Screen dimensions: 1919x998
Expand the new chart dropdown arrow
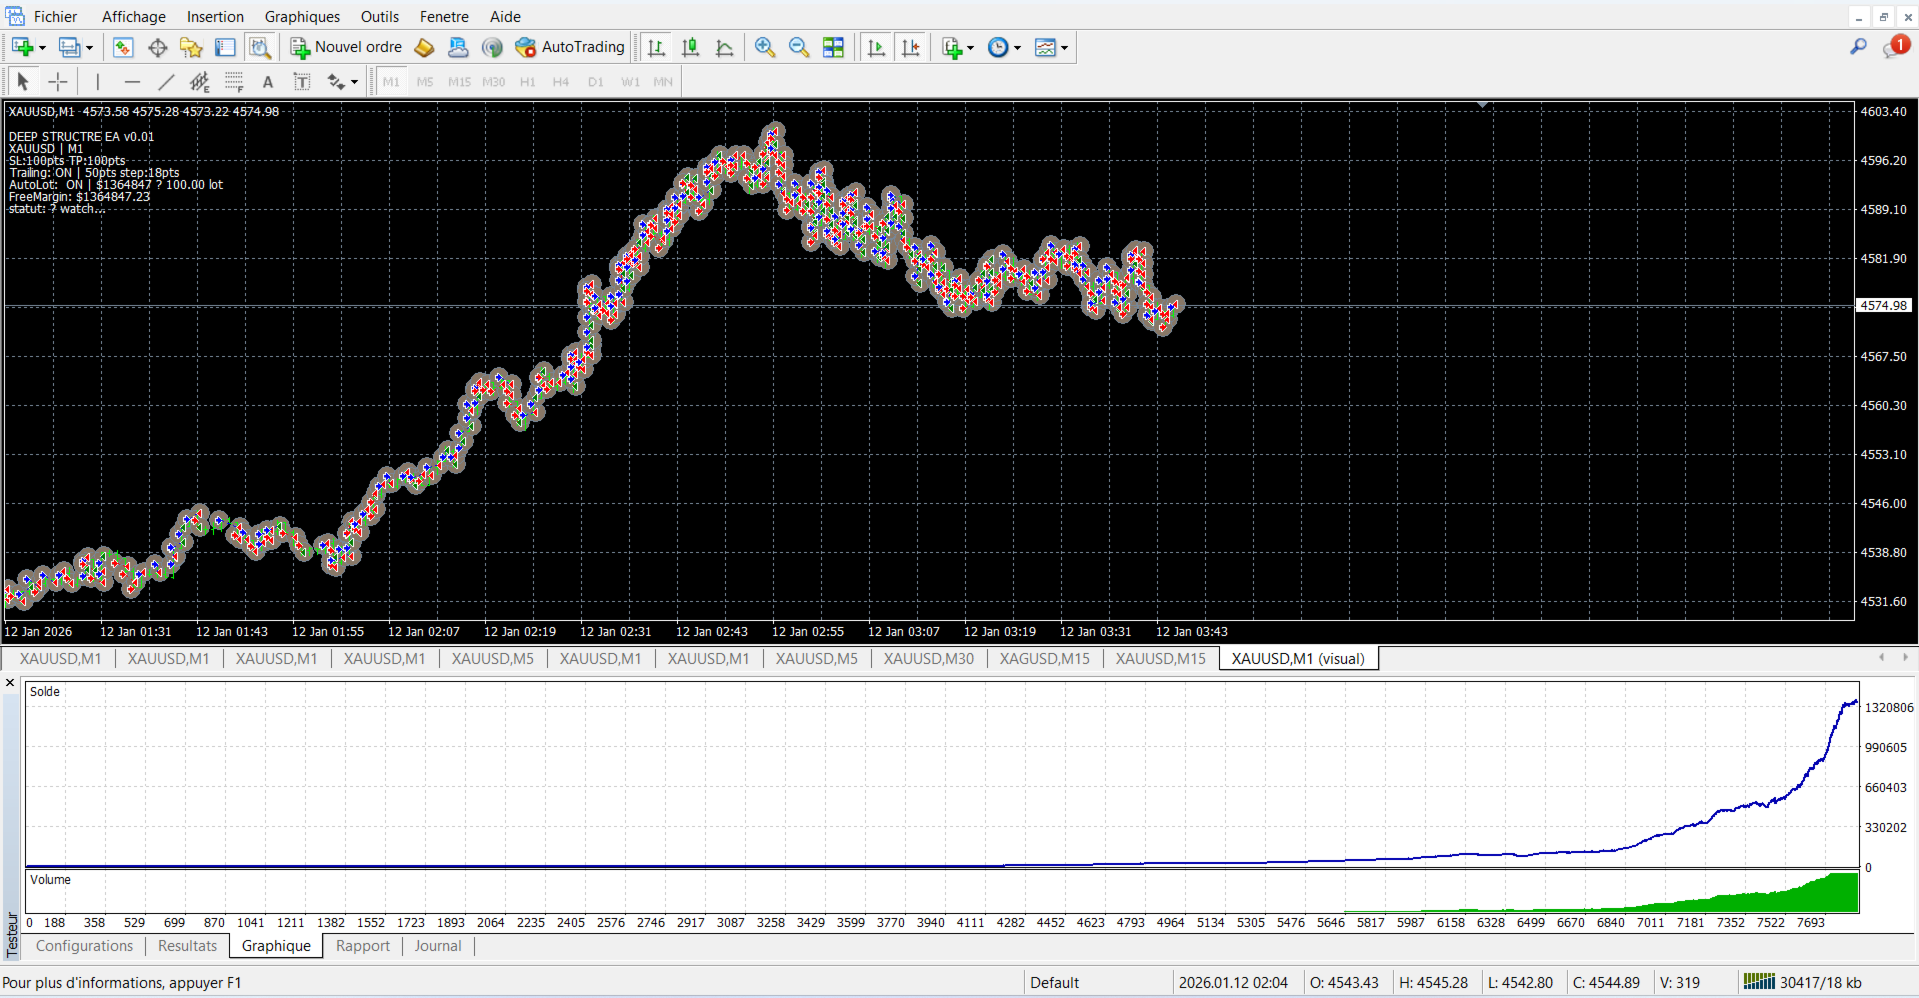(x=42, y=48)
